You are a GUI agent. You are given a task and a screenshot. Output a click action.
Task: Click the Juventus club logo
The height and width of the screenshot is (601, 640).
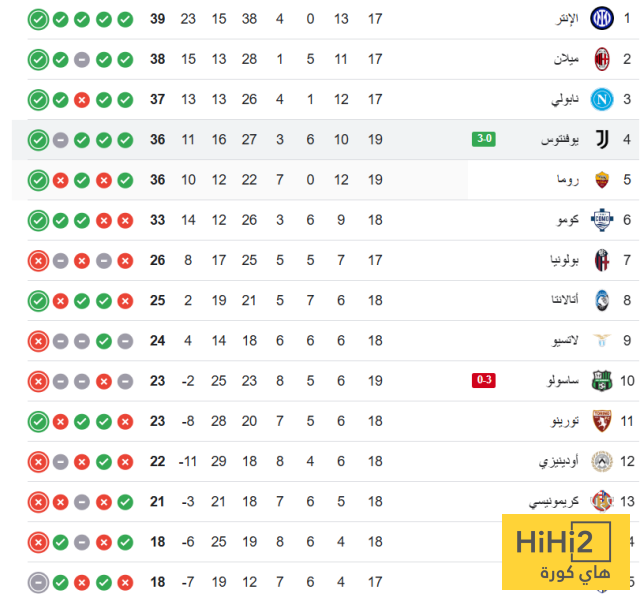(x=602, y=139)
